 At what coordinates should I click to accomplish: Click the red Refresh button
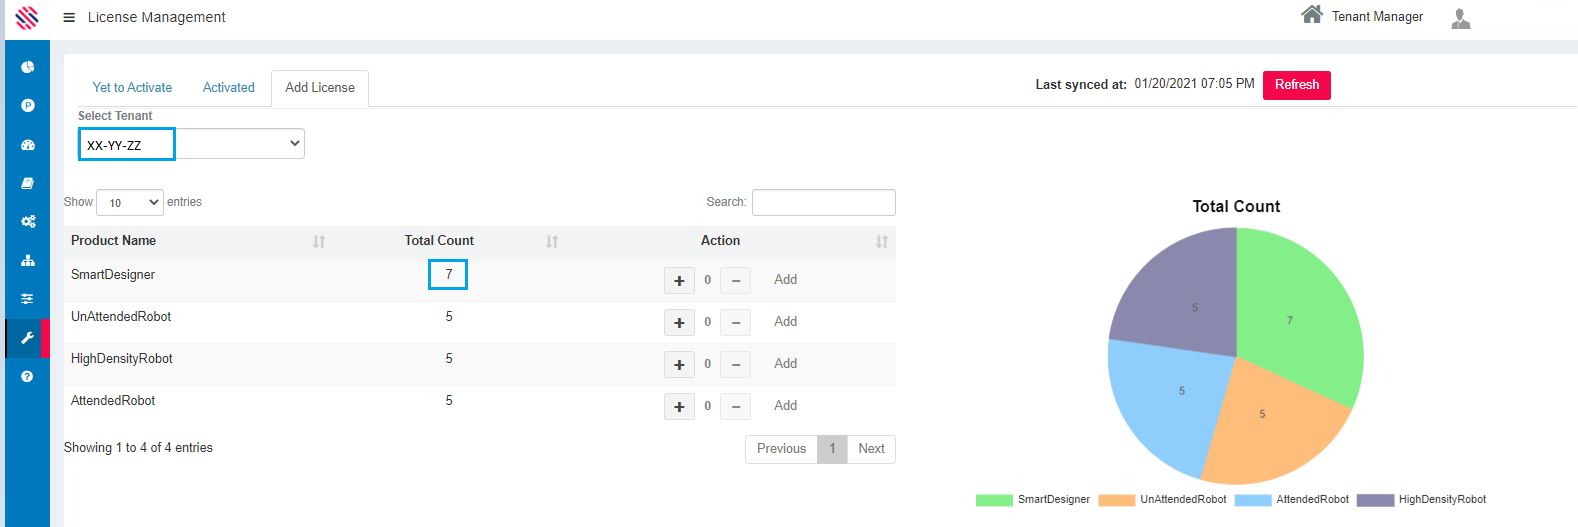coord(1296,85)
